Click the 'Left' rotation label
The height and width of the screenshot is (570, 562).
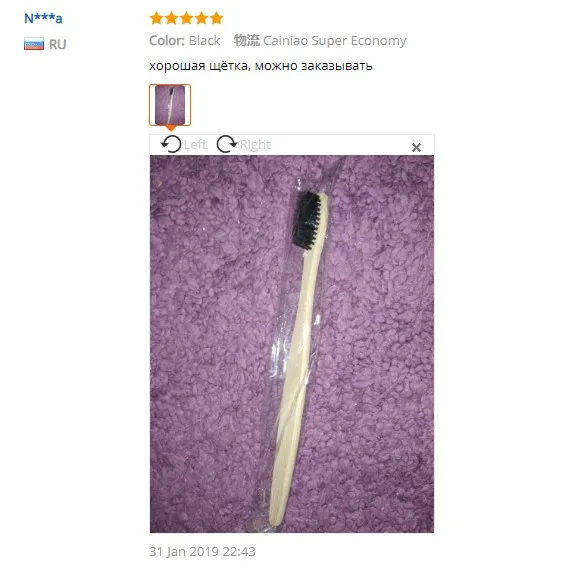pos(195,145)
